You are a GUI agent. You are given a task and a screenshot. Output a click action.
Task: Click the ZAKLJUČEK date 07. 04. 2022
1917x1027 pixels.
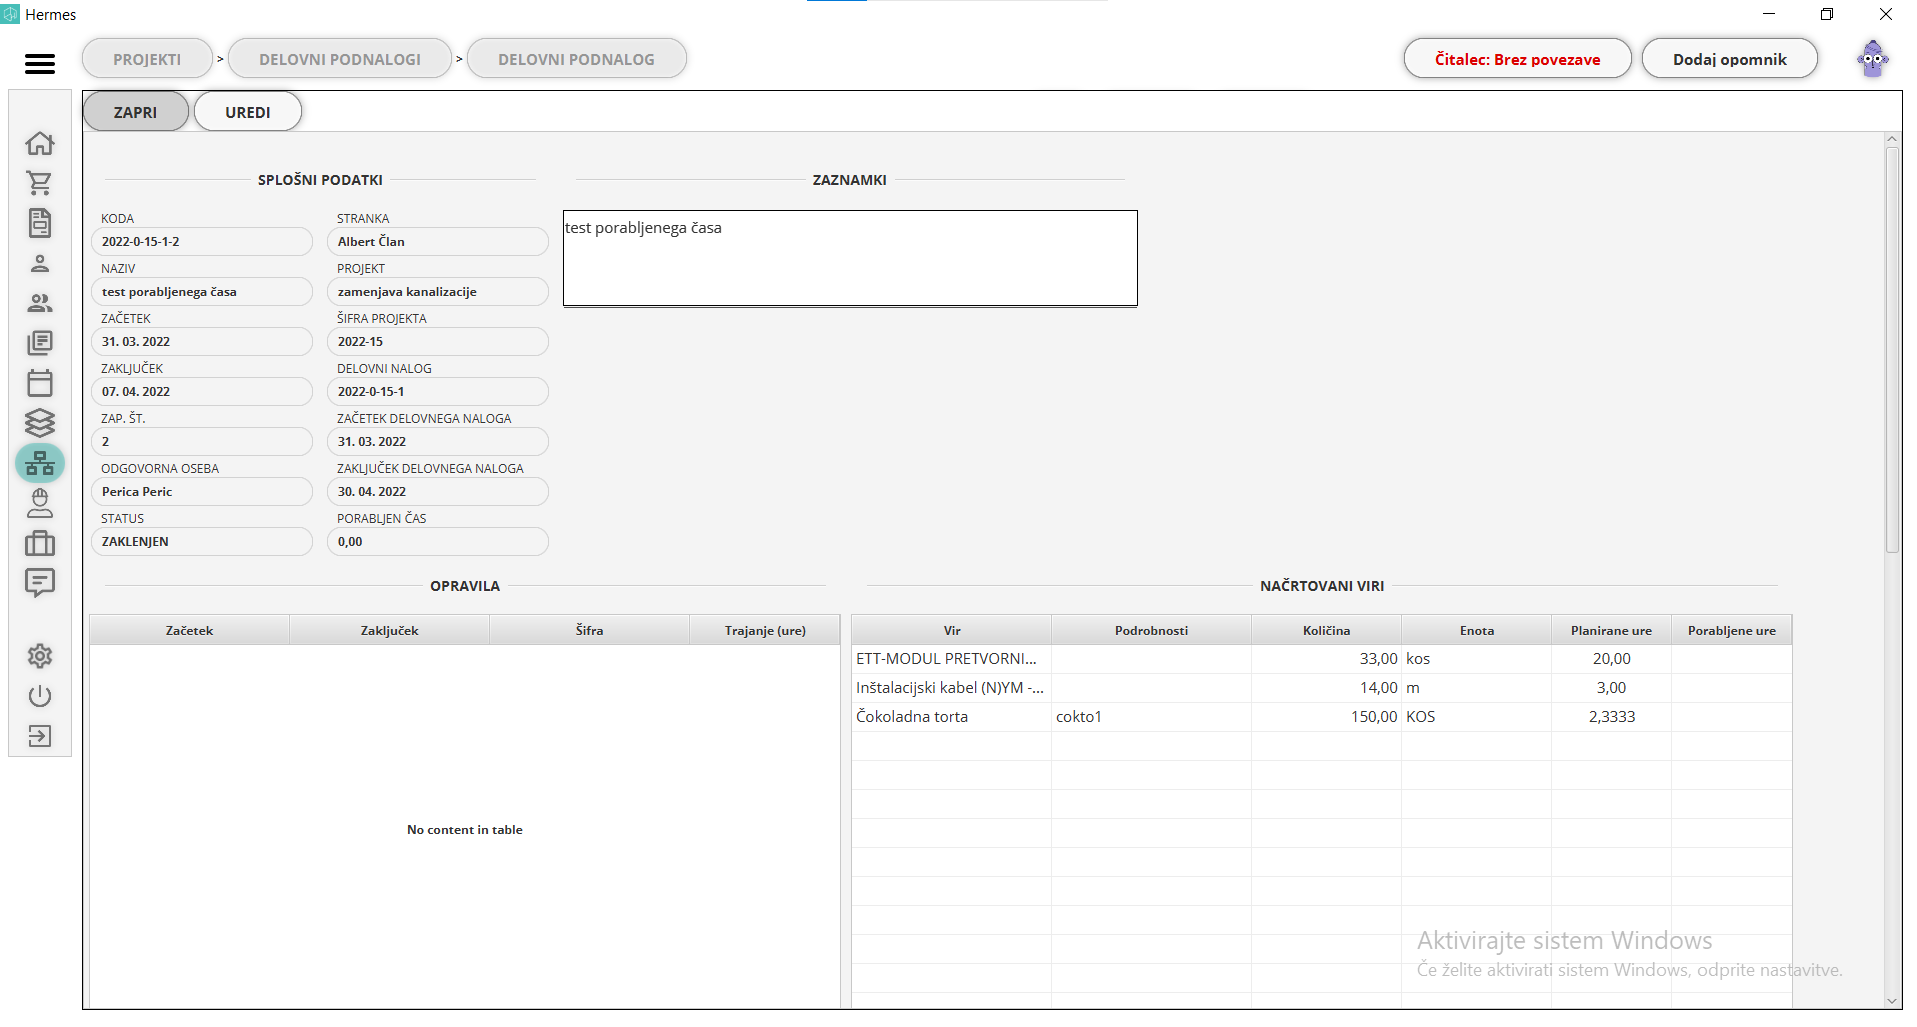coord(202,392)
